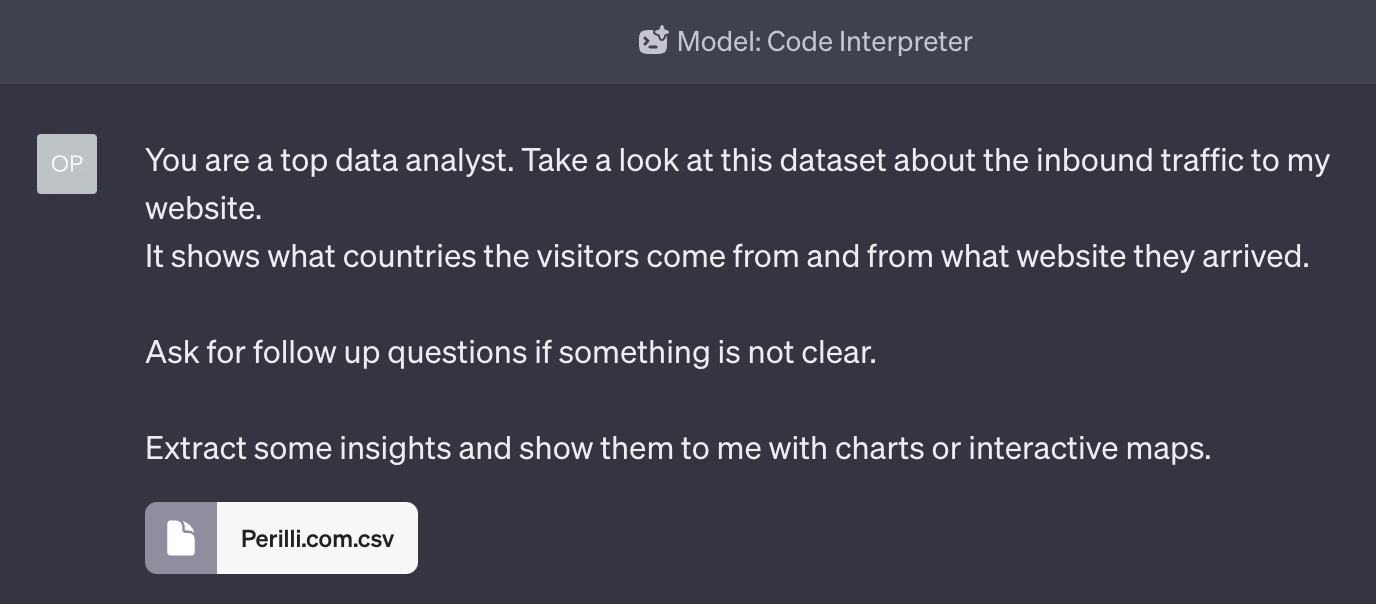Click the line starting 'It shows what countries'
Viewport: 1376px width, 604px height.
[x=727, y=257]
